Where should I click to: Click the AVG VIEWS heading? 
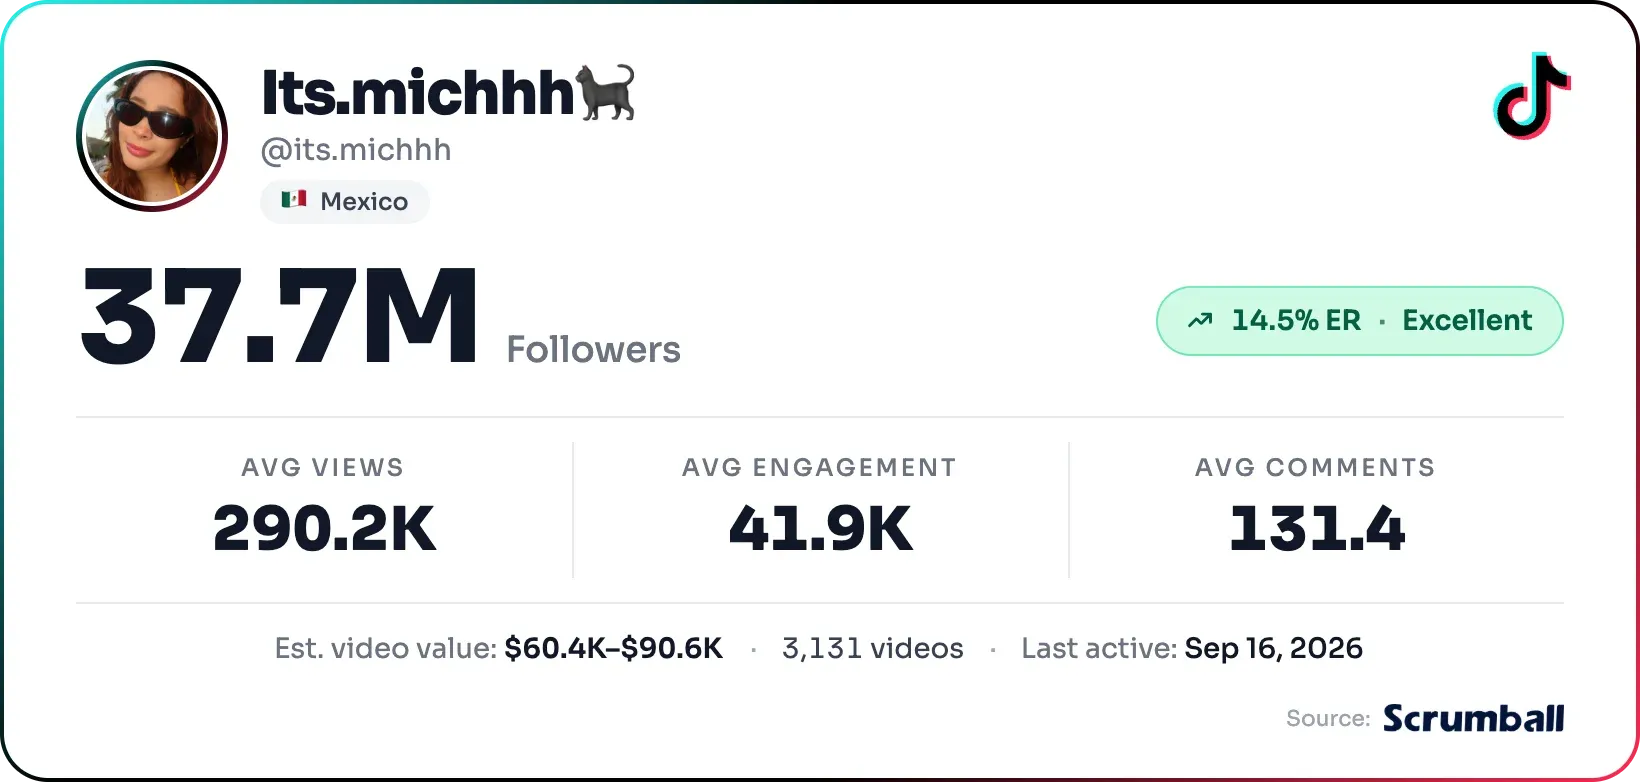coord(323,467)
